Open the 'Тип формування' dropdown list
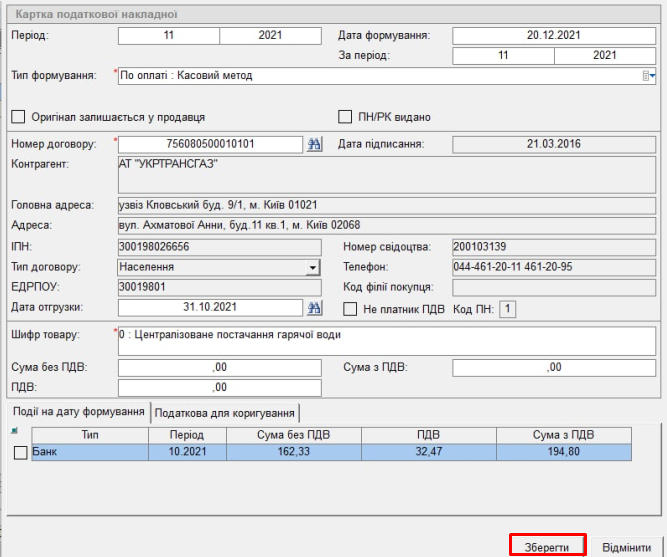 pos(648,76)
